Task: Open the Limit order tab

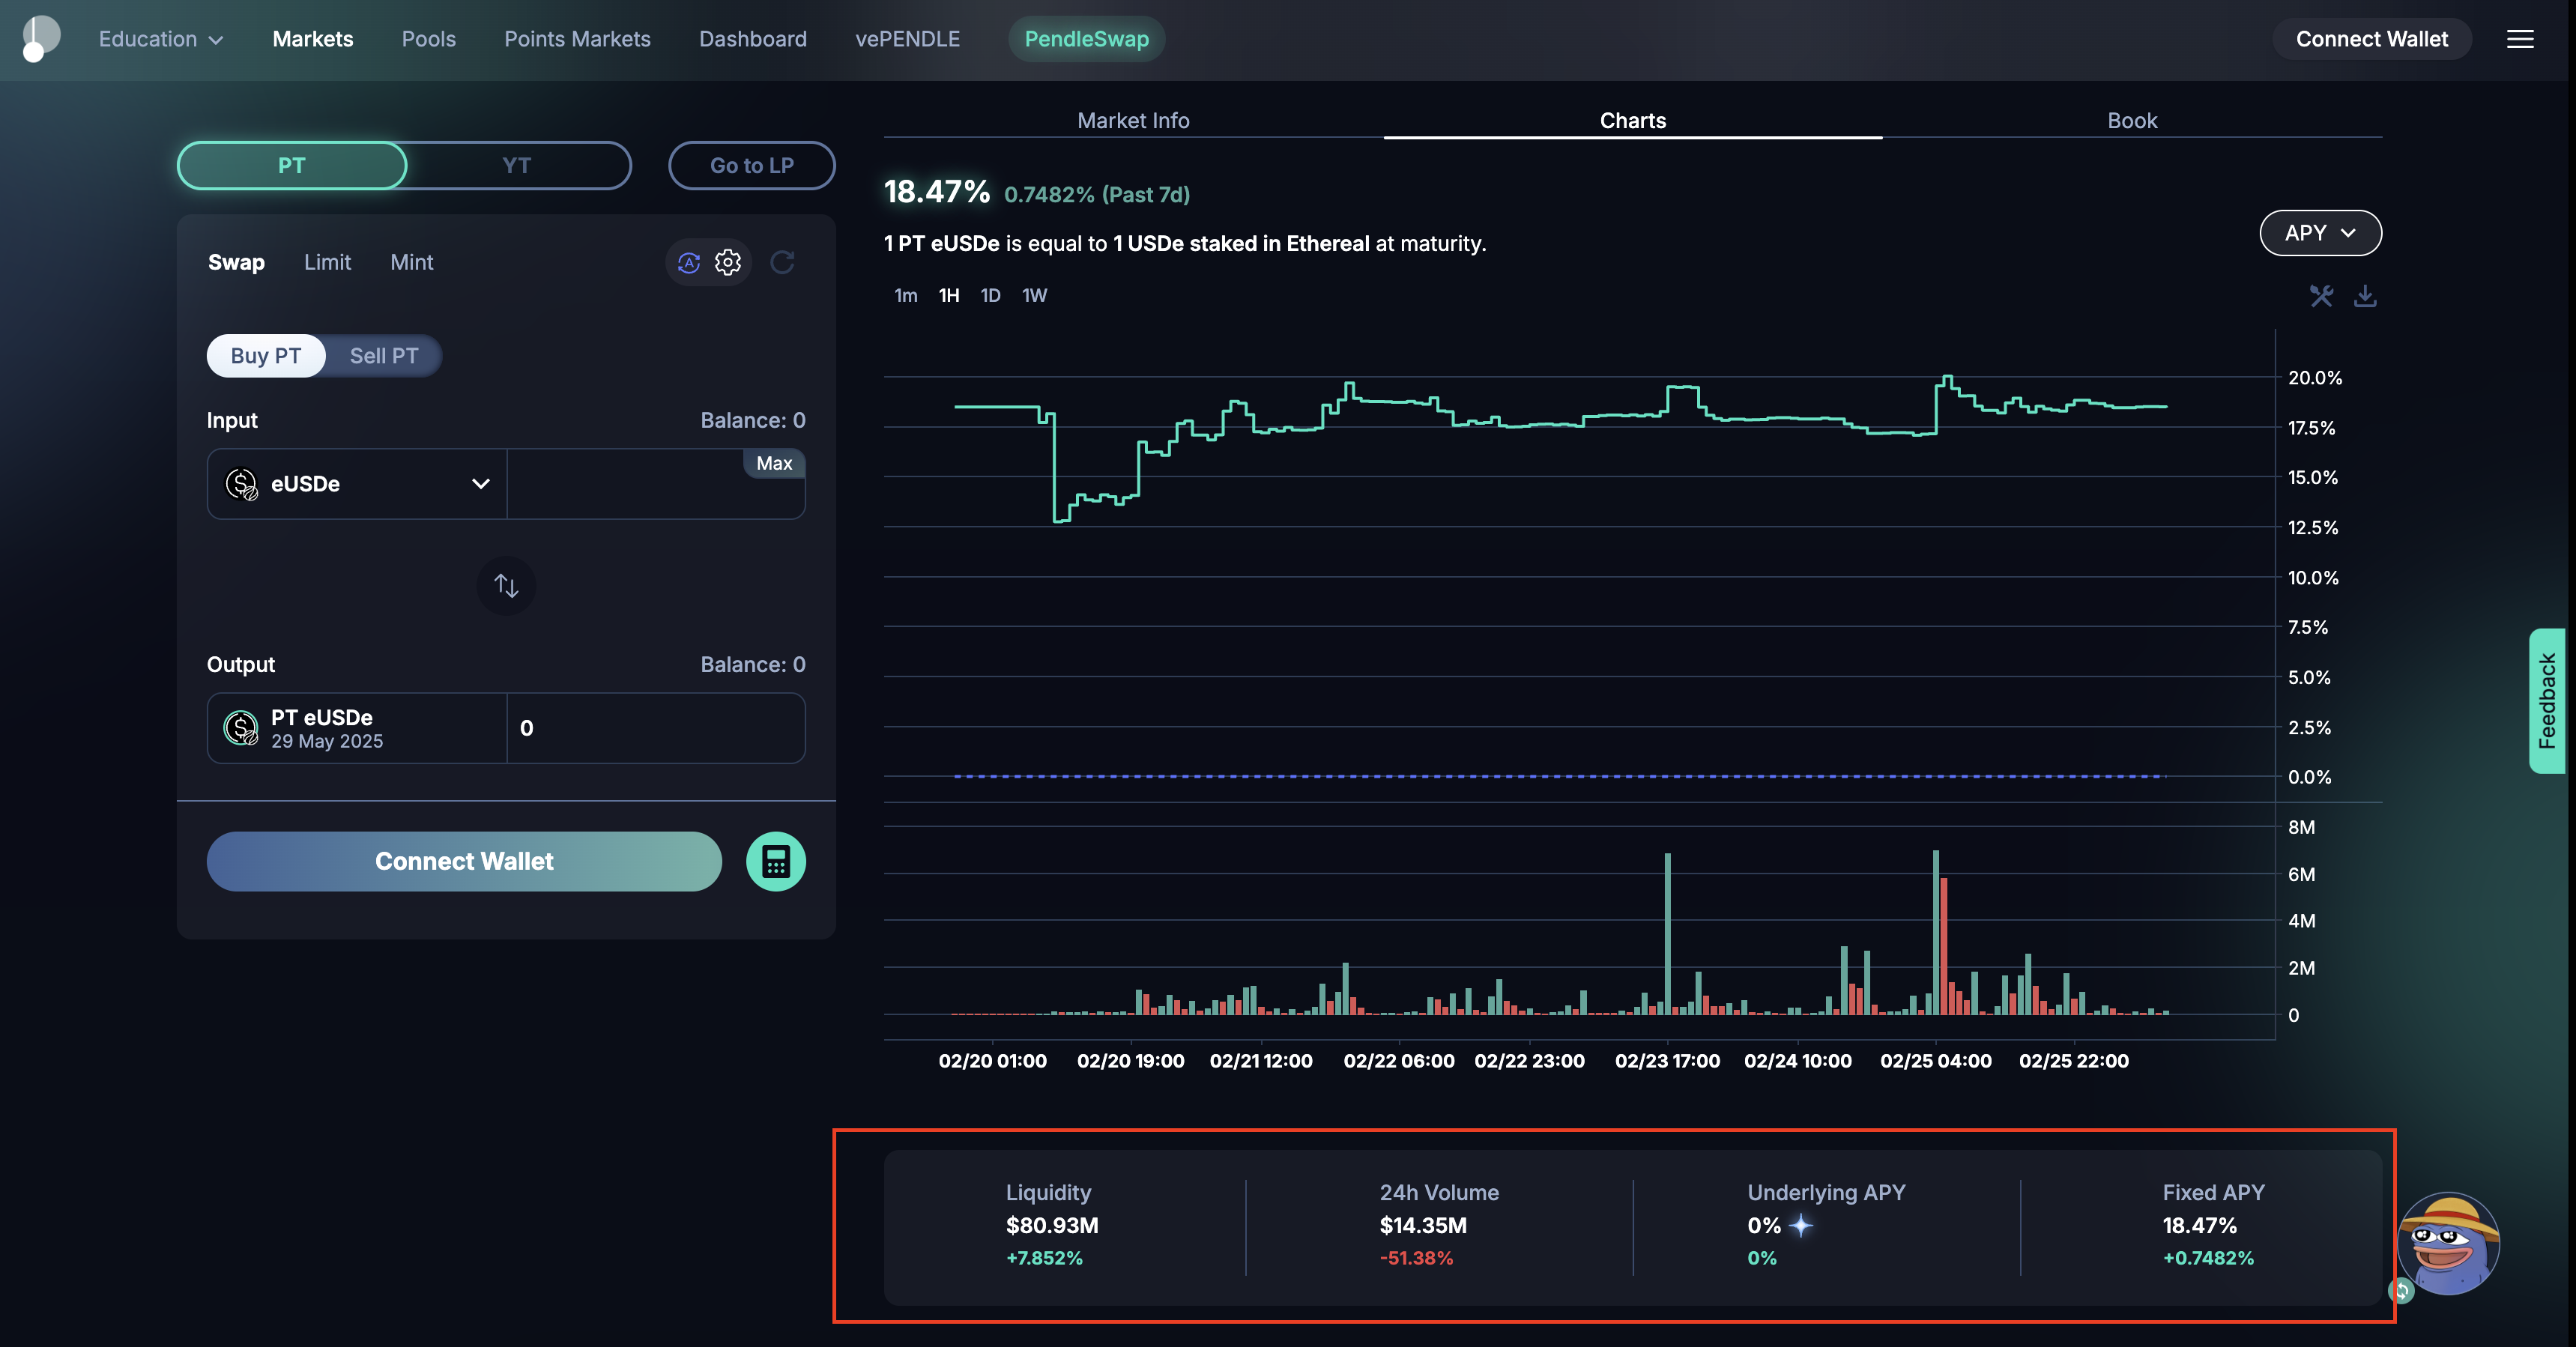Action: tap(327, 262)
